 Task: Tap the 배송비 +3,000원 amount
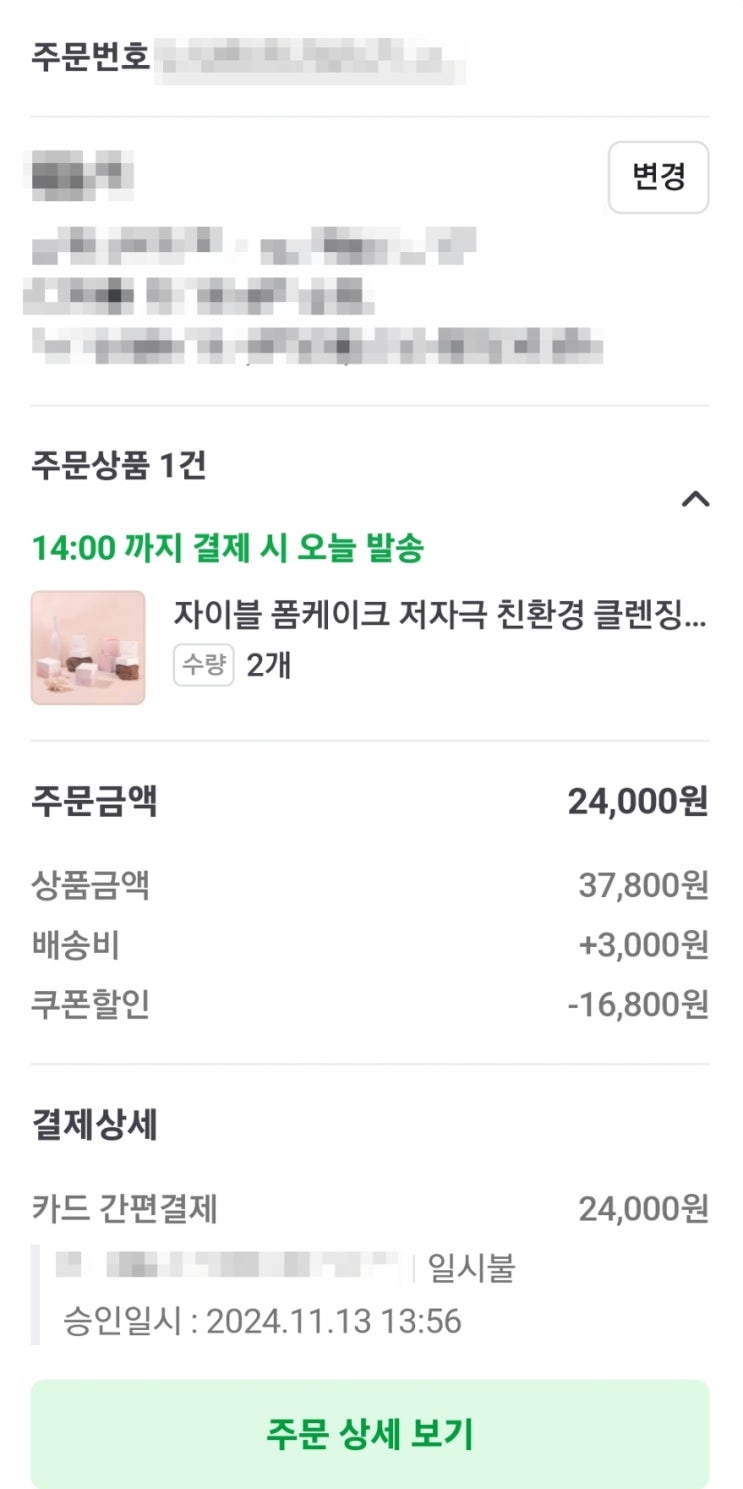coord(643,945)
